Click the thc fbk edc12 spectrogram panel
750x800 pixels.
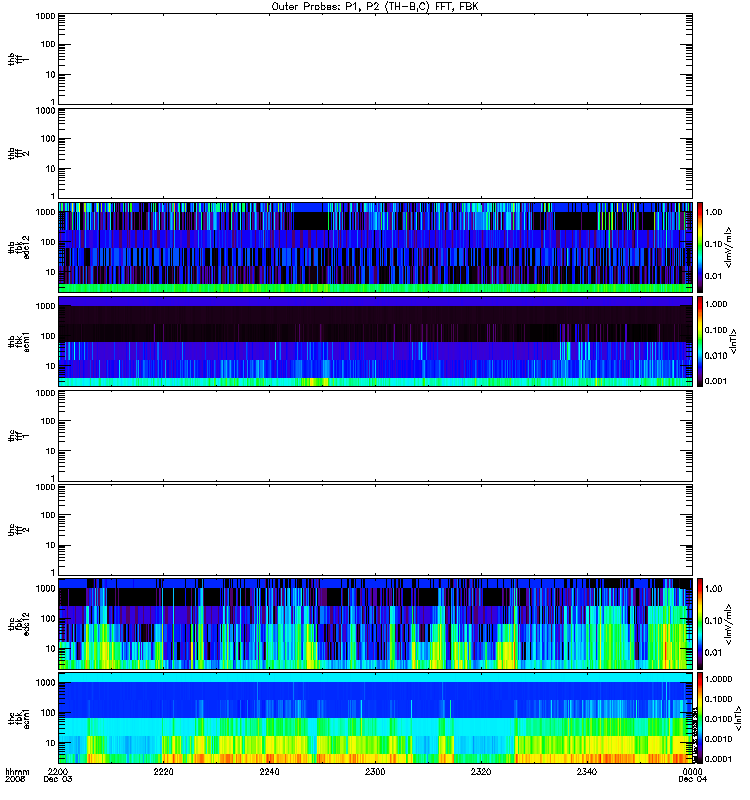coord(375,623)
